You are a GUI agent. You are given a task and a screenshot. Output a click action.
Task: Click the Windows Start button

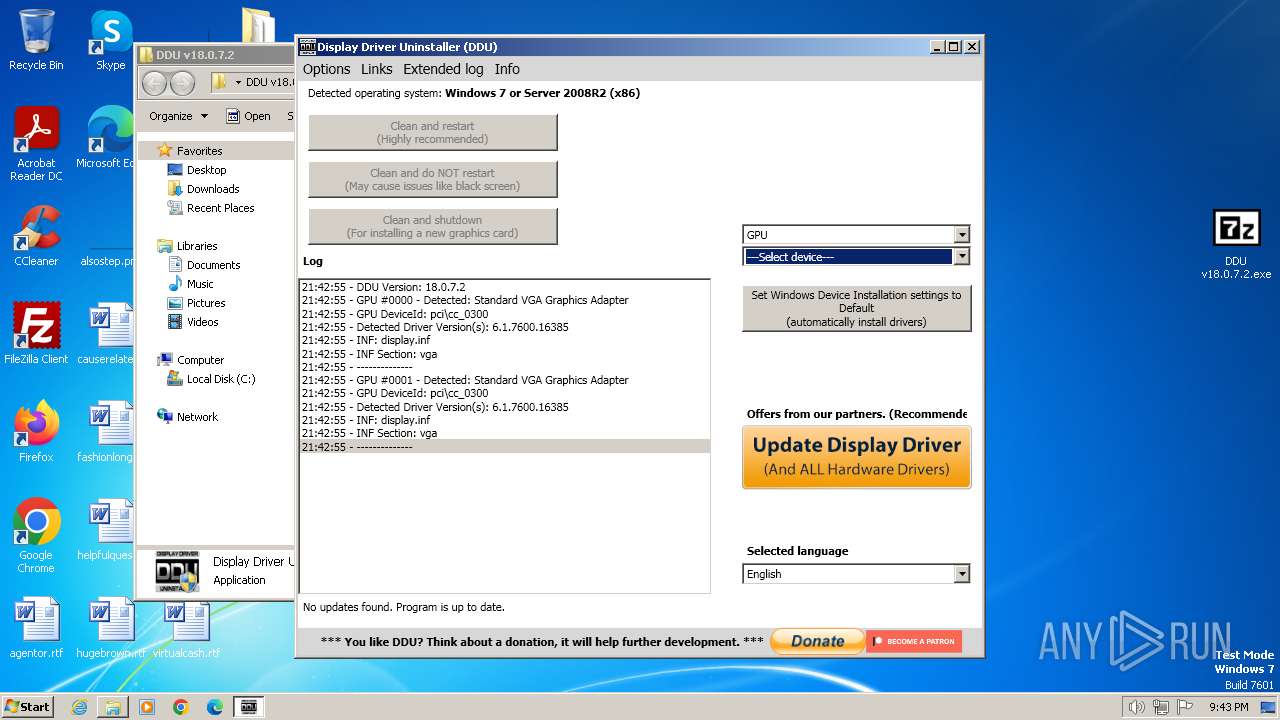point(27,707)
